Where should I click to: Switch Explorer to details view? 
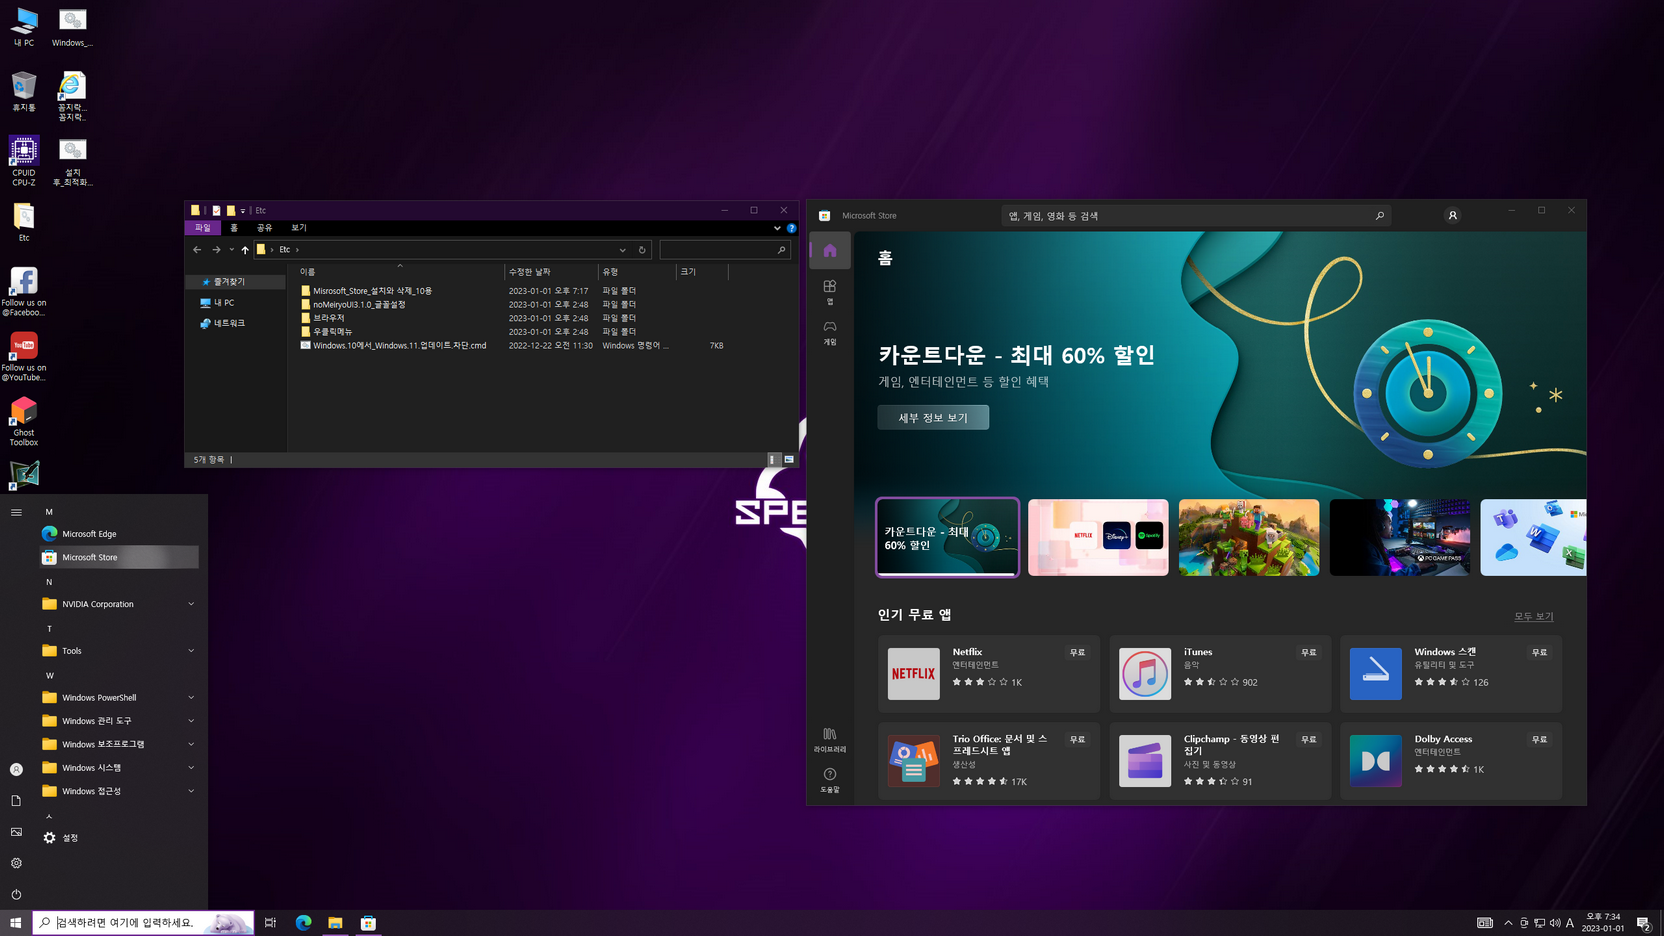(772, 460)
